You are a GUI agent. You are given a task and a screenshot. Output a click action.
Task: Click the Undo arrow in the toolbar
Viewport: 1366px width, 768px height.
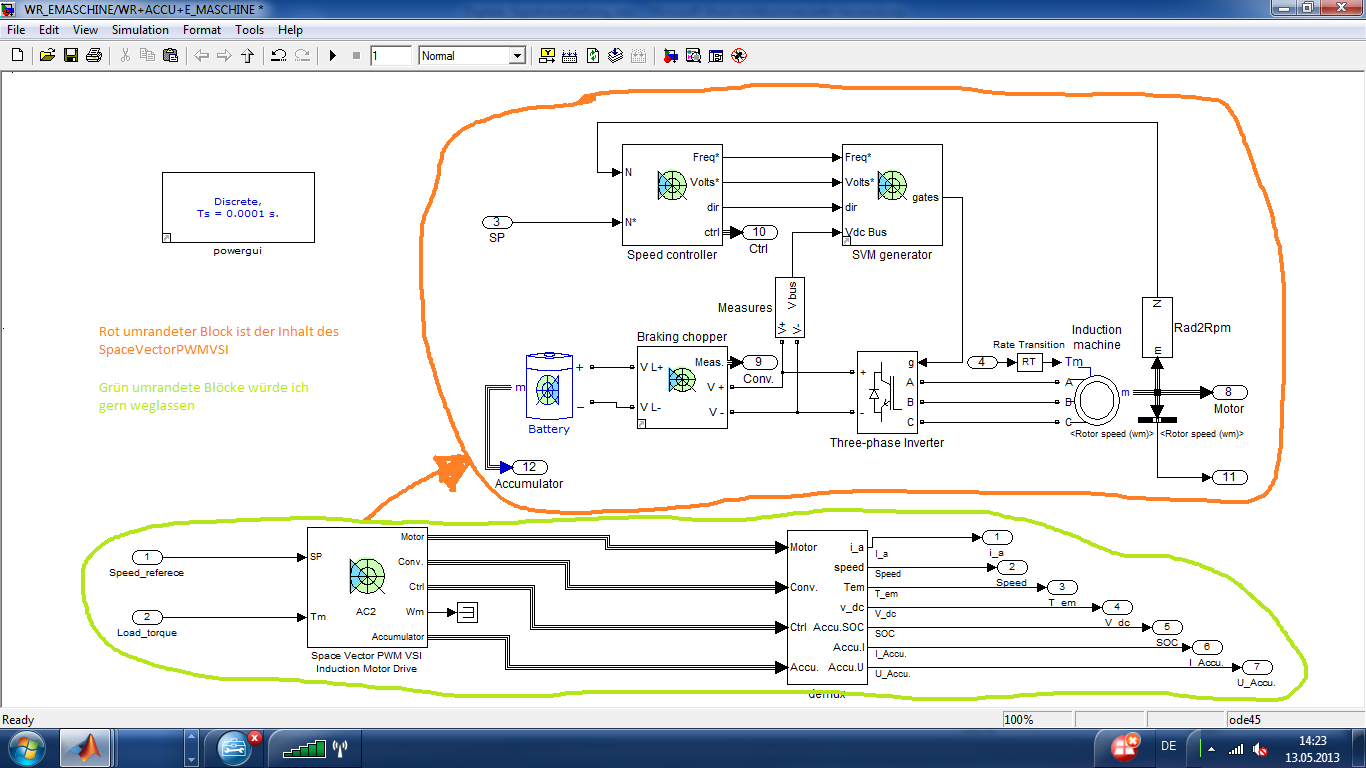pyautogui.click(x=279, y=56)
